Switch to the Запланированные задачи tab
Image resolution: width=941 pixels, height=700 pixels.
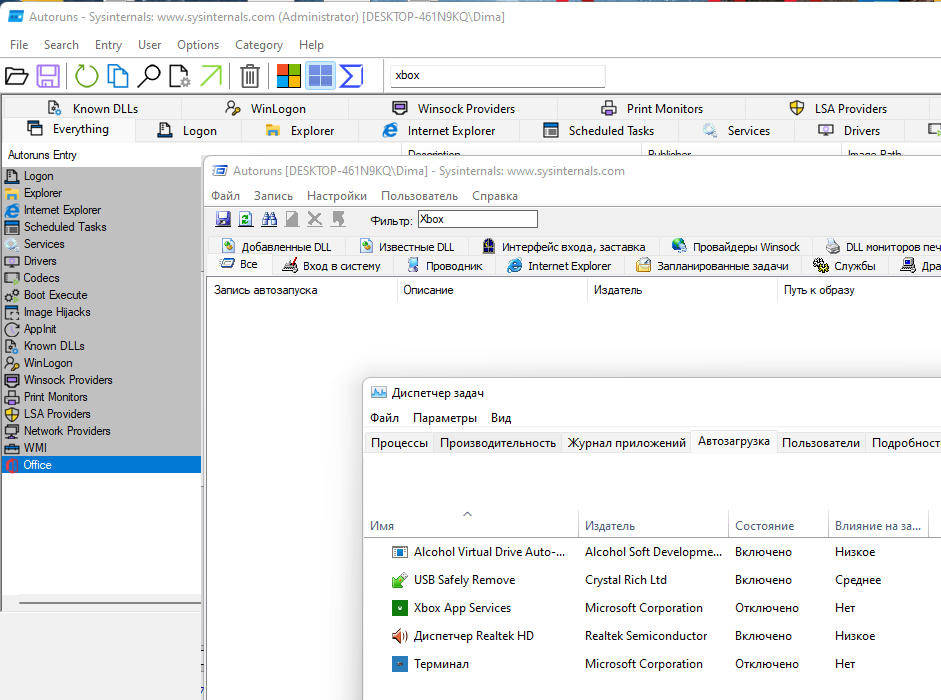tap(712, 265)
